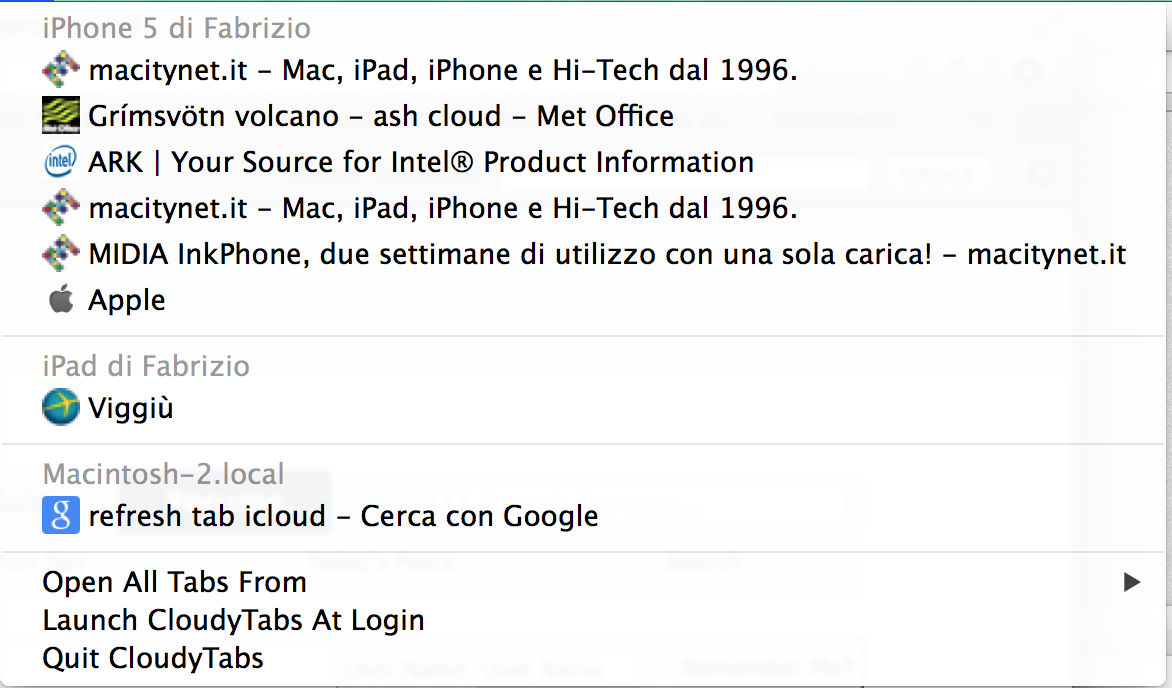Select the iPad di Fabrizio device section
This screenshot has width=1172, height=688.
pyautogui.click(x=146, y=366)
